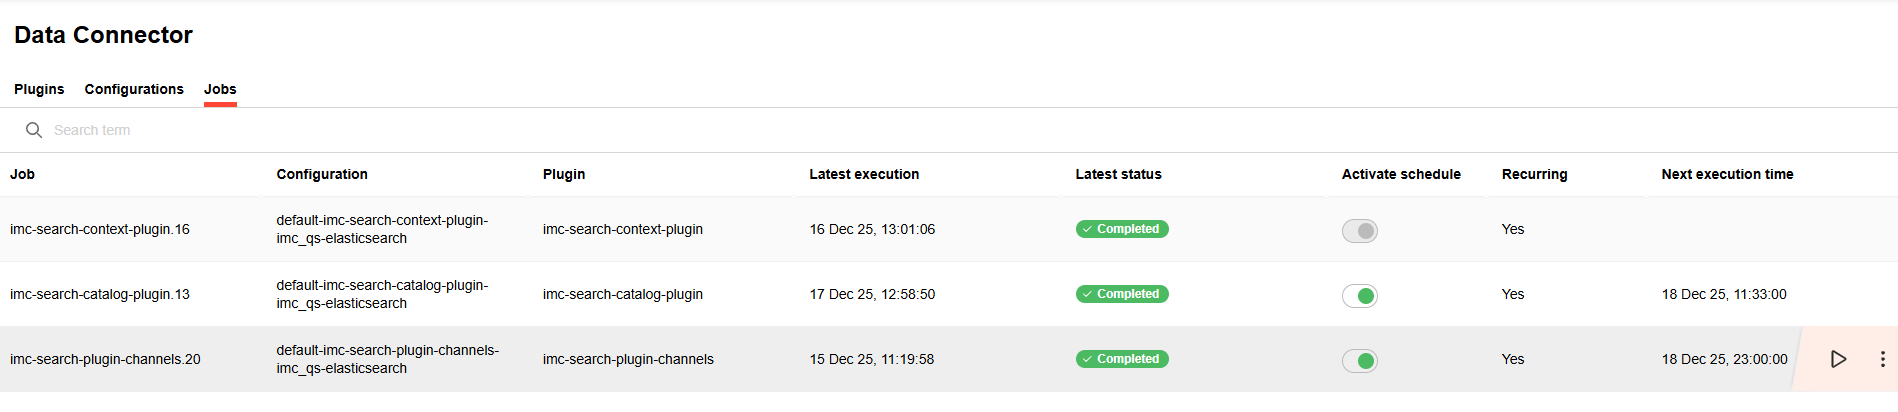
Task: Run the imc-search-plugin-channels.20 job now
Action: click(1838, 359)
